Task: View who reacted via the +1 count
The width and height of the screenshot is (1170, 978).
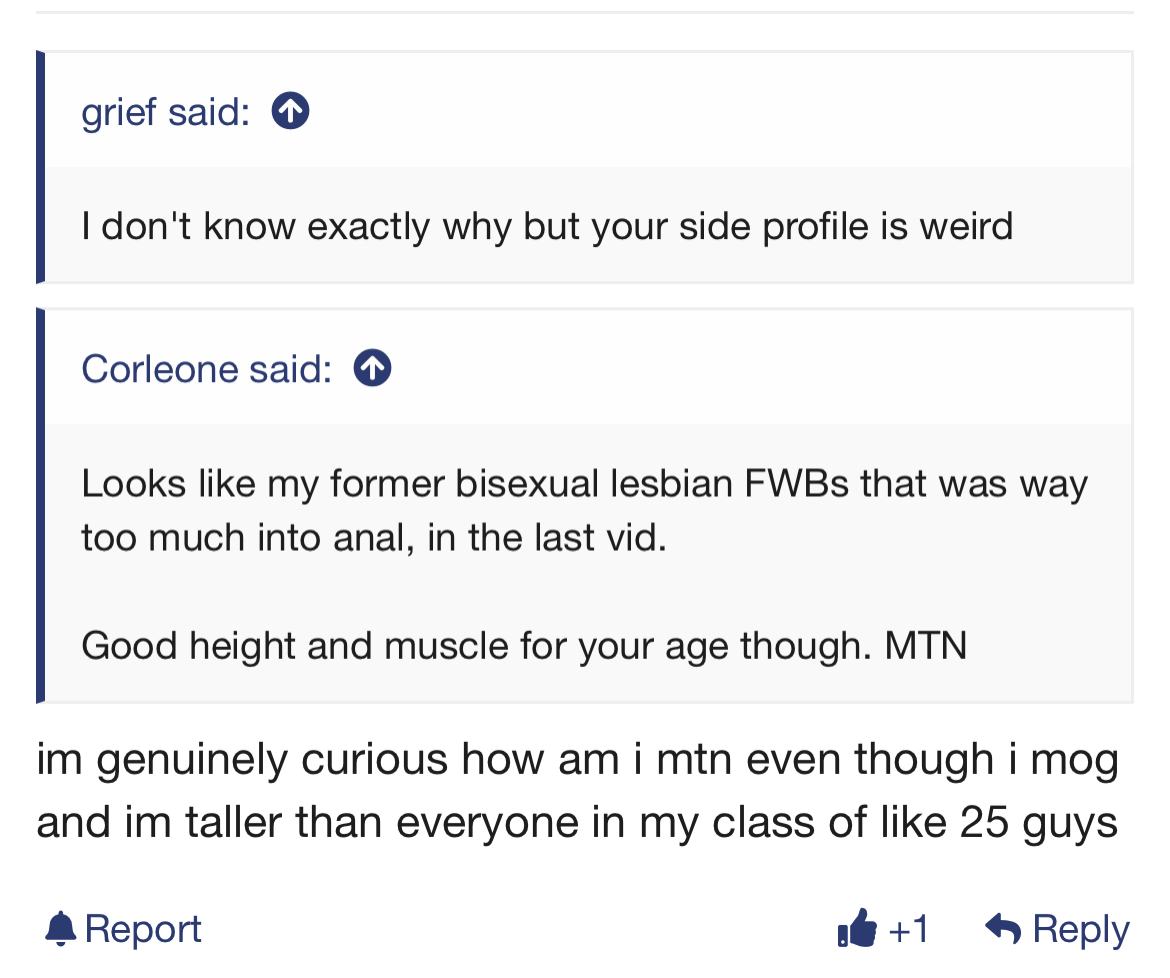Action: (908, 930)
